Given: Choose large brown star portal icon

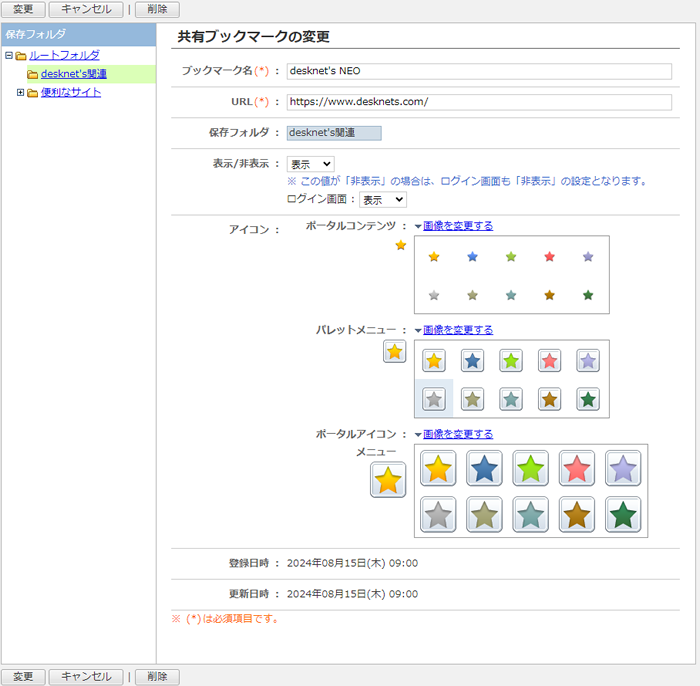Looking at the screenshot, I should point(577,515).
